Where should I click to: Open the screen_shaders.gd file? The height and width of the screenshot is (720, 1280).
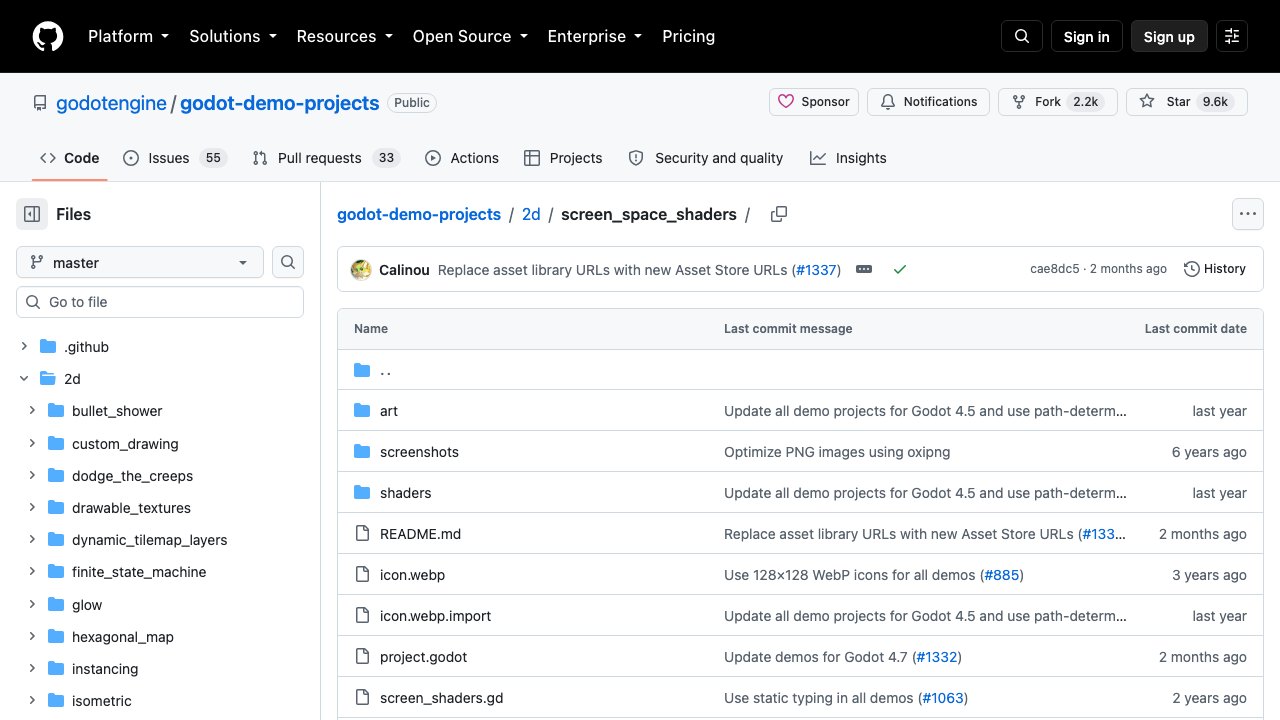pyautogui.click(x=441, y=698)
